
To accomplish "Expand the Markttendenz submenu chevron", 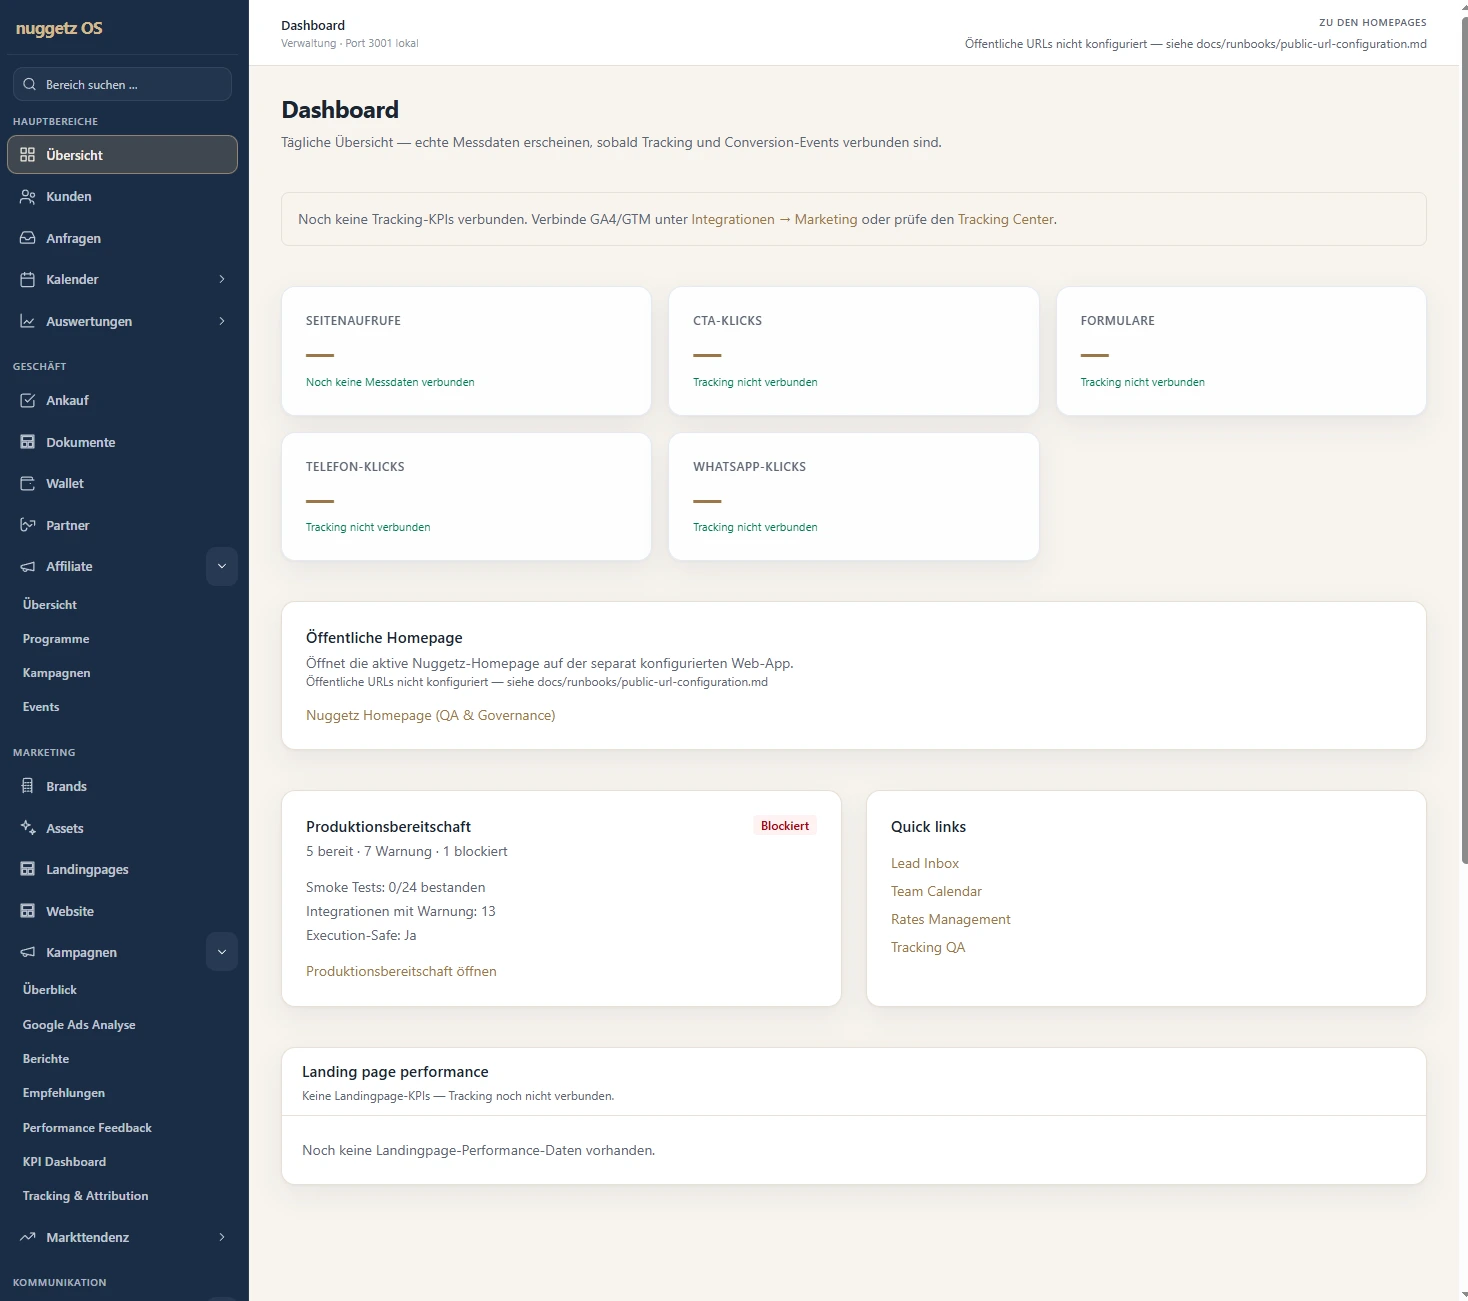I will click(x=222, y=1237).
